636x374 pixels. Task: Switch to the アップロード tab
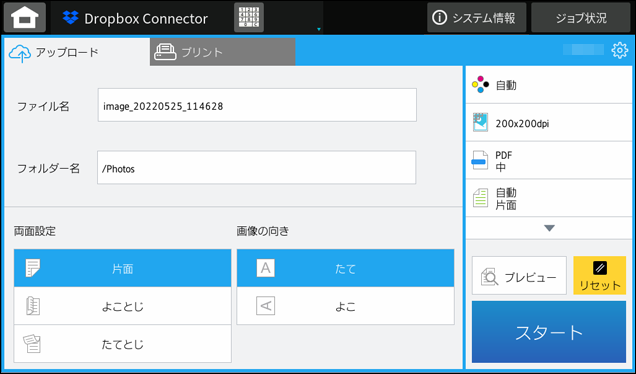click(x=77, y=52)
